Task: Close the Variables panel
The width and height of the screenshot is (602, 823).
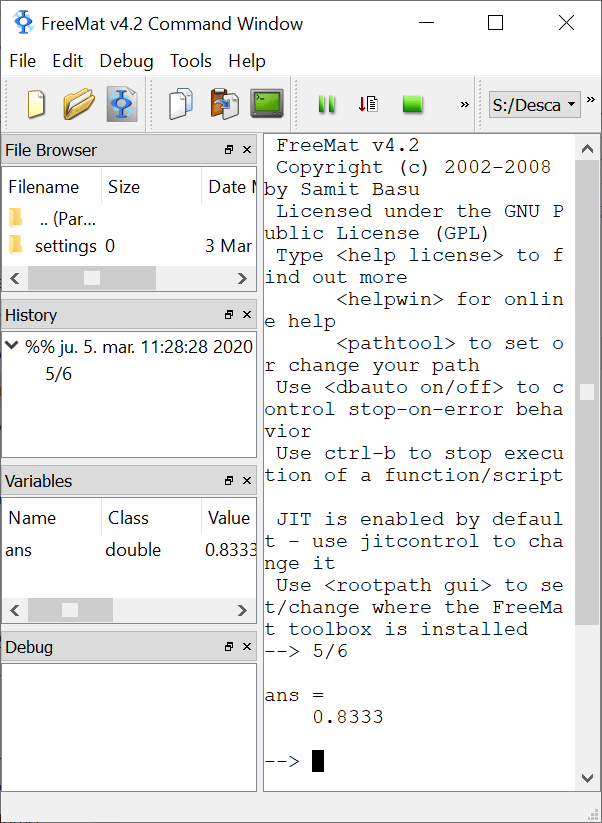Action: [246, 481]
